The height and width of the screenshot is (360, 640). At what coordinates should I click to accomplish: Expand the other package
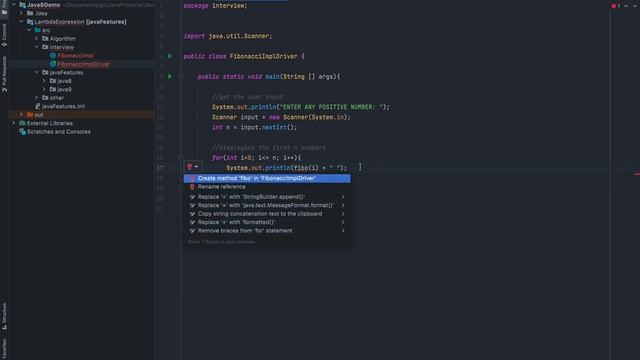click(37, 98)
